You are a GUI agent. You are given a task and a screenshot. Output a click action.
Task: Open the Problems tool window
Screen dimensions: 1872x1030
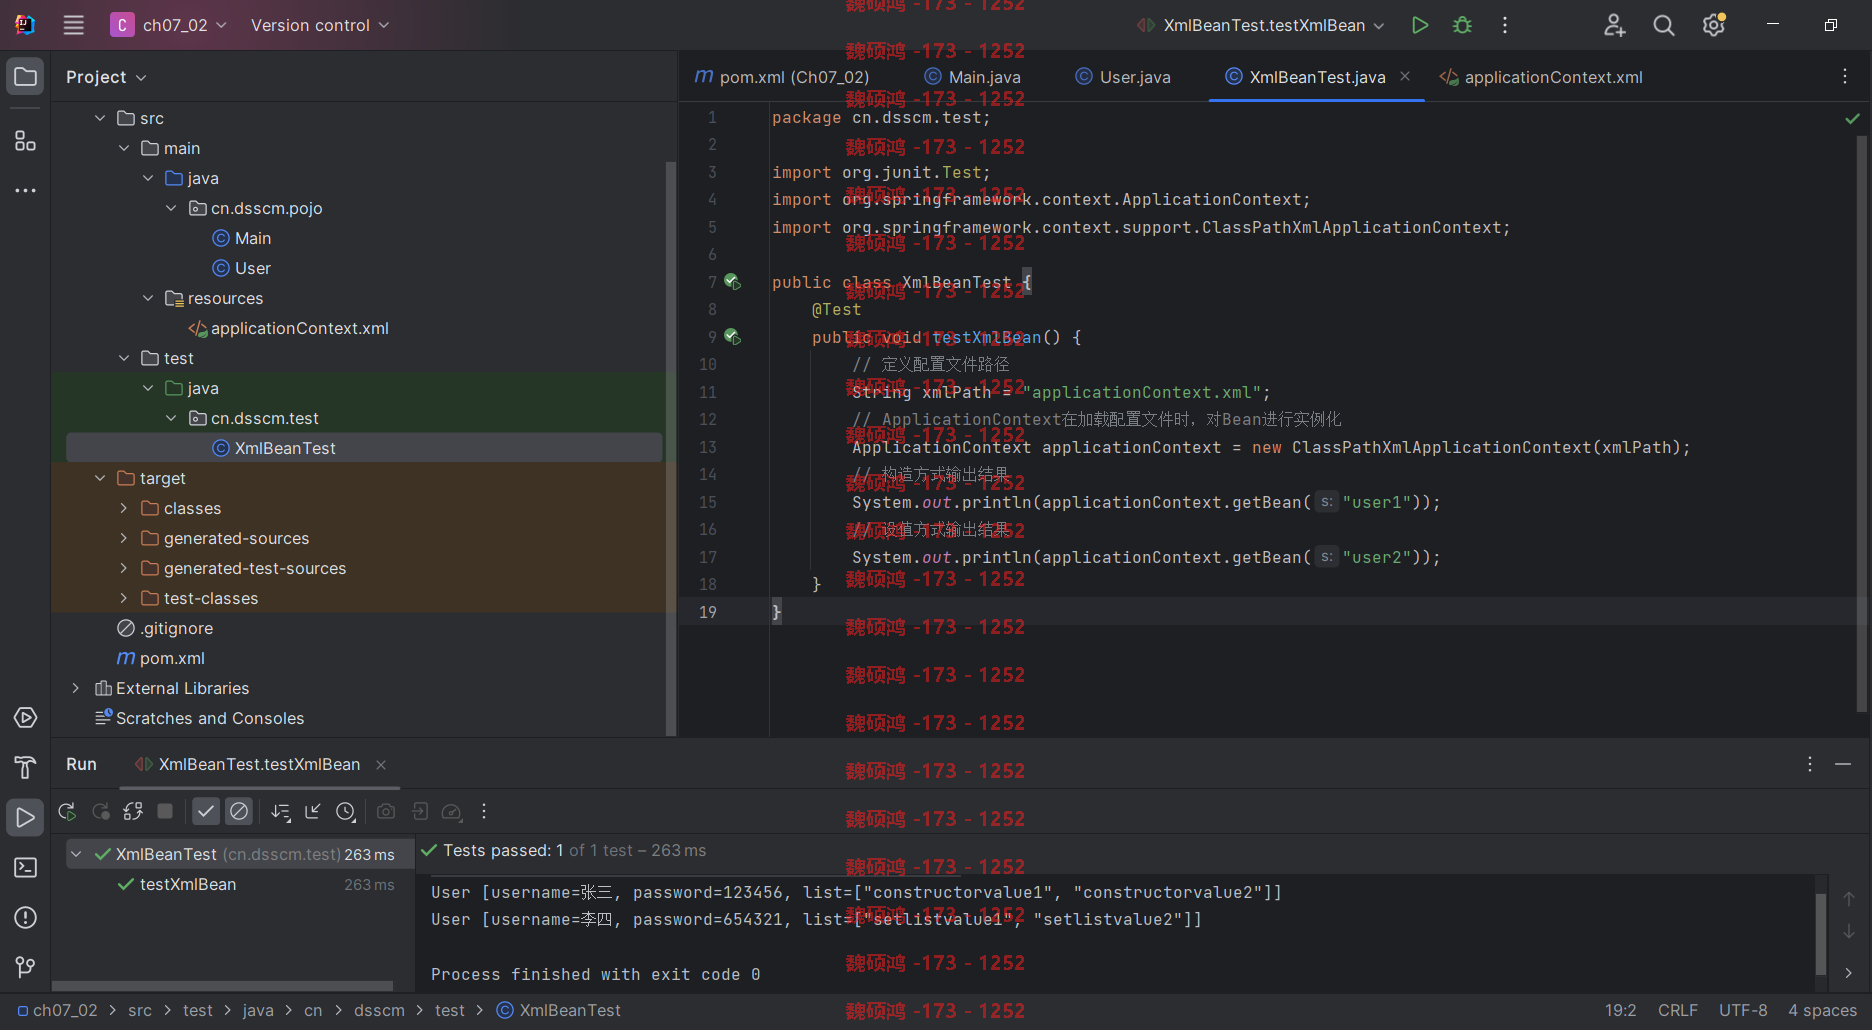25,917
